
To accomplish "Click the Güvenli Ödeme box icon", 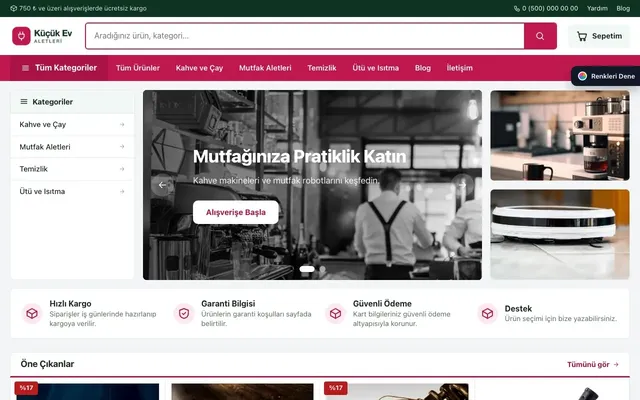I will (x=336, y=313).
